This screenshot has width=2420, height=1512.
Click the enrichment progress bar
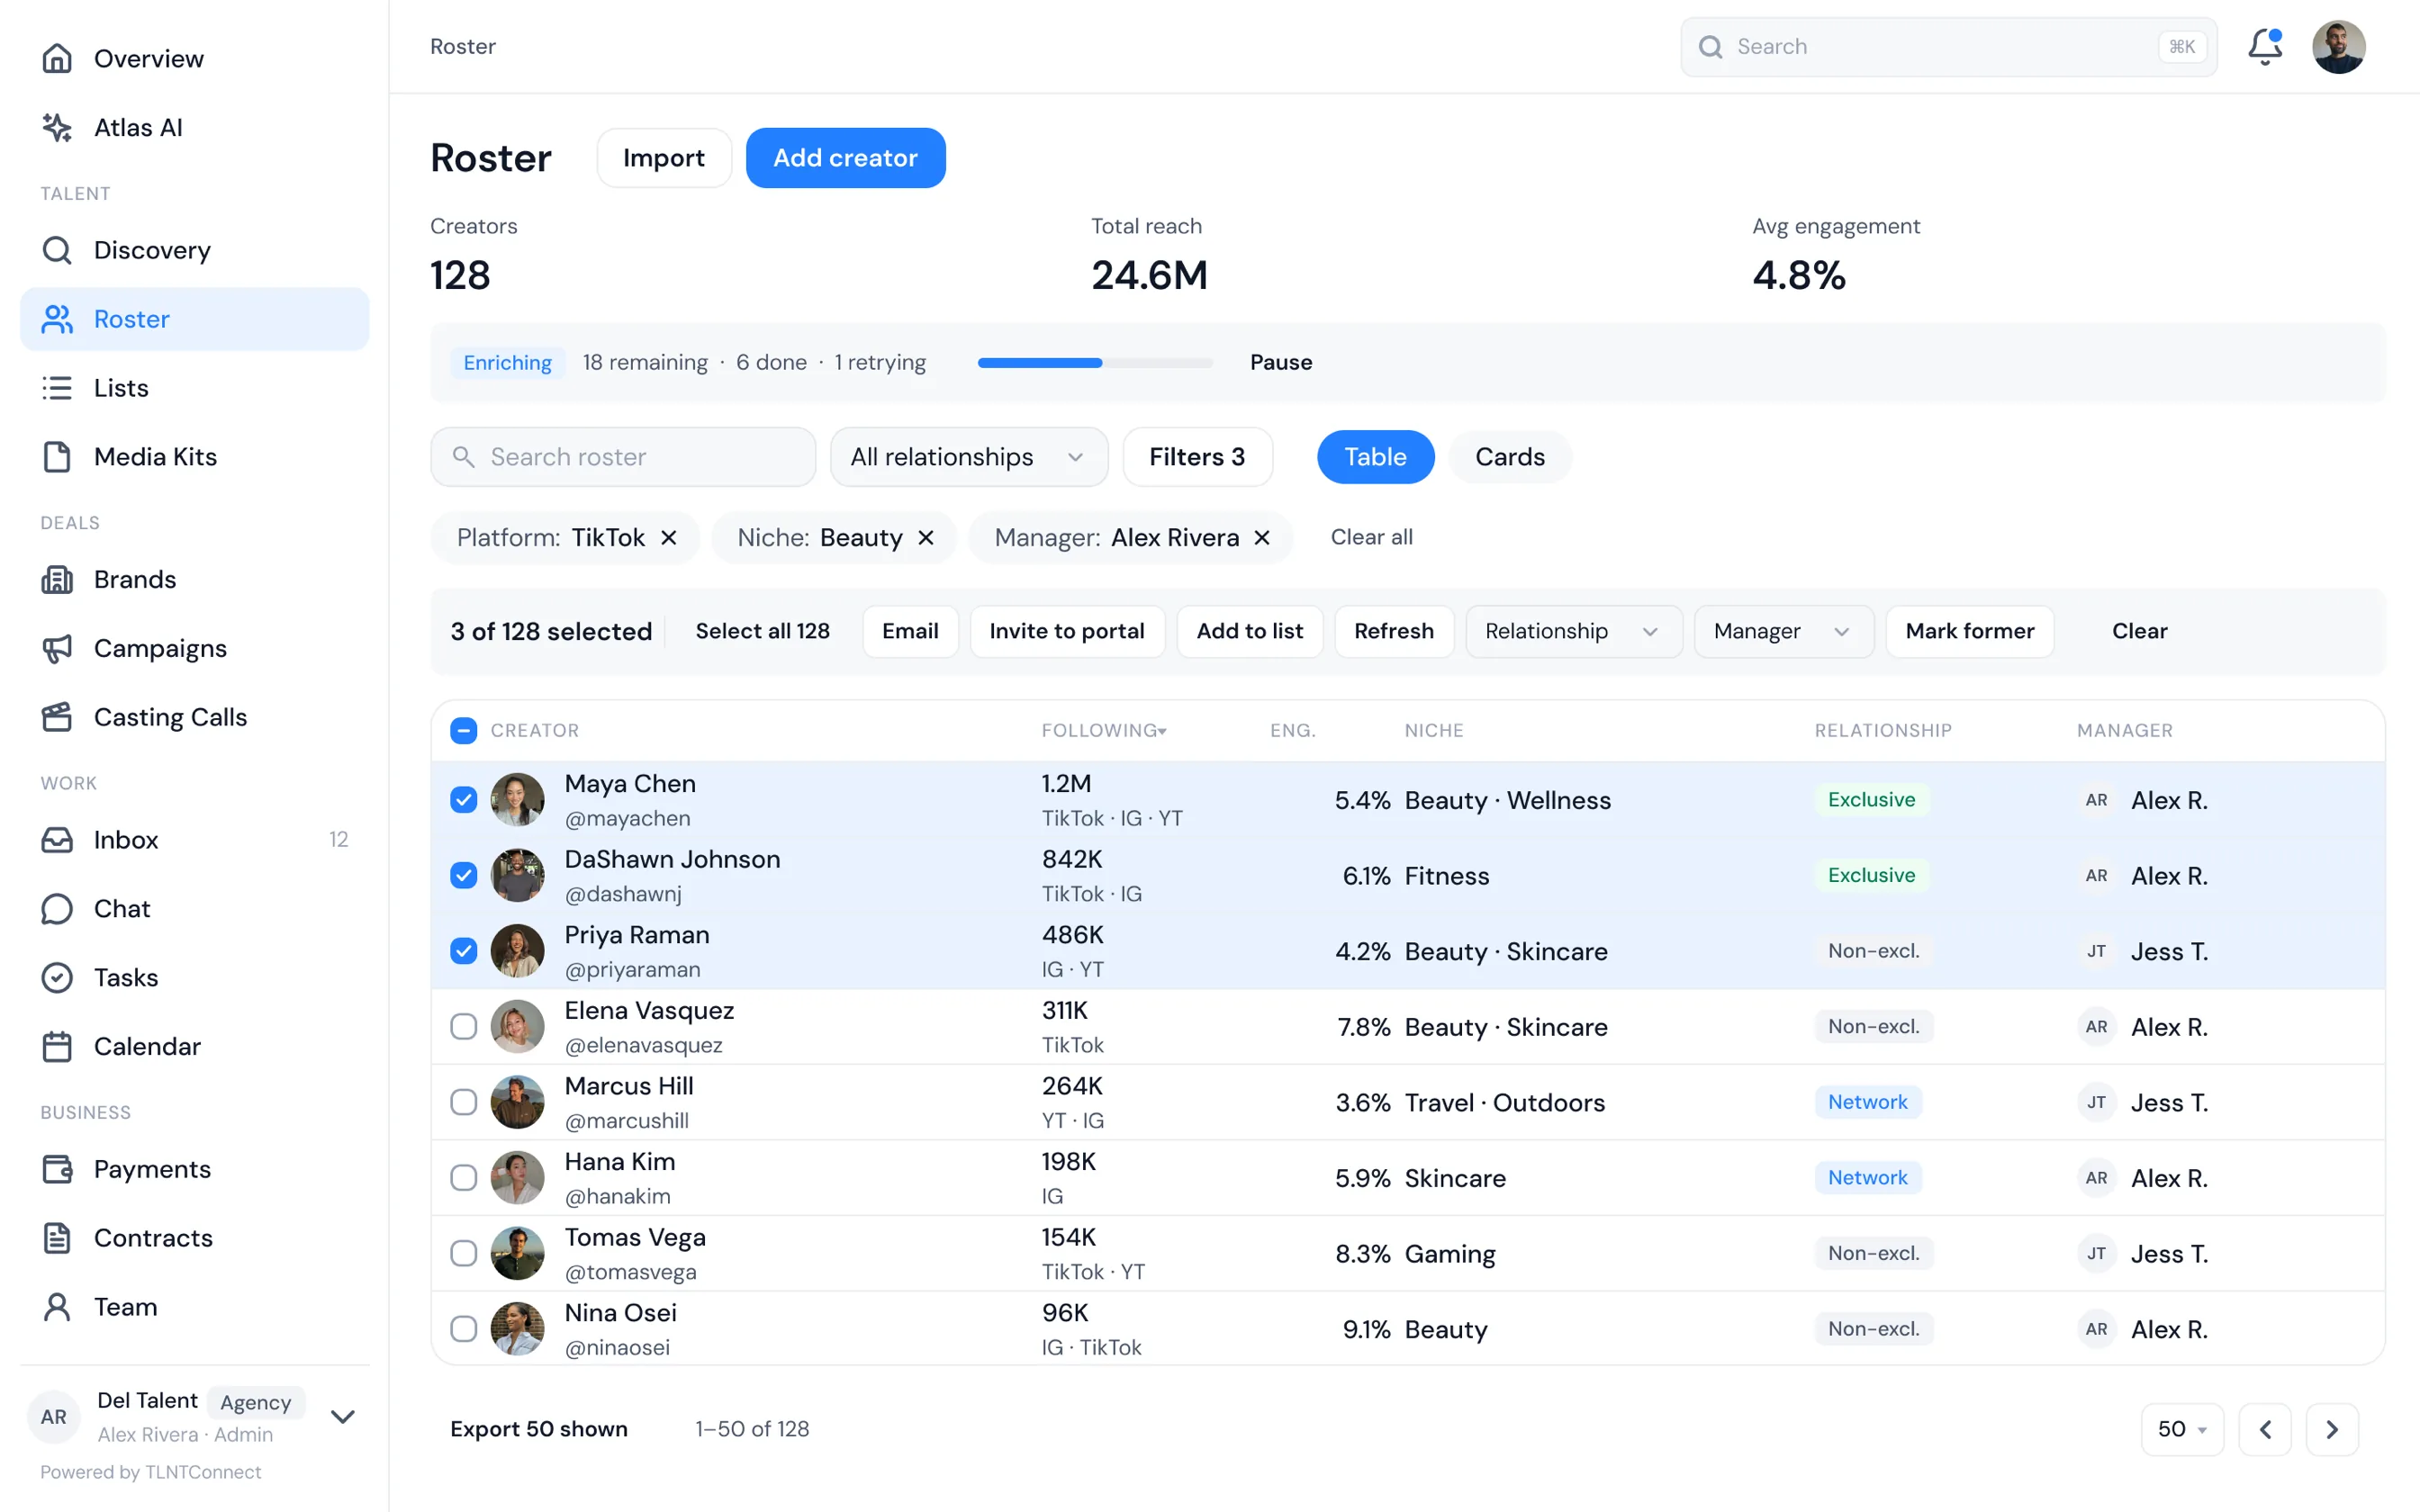pos(1095,363)
